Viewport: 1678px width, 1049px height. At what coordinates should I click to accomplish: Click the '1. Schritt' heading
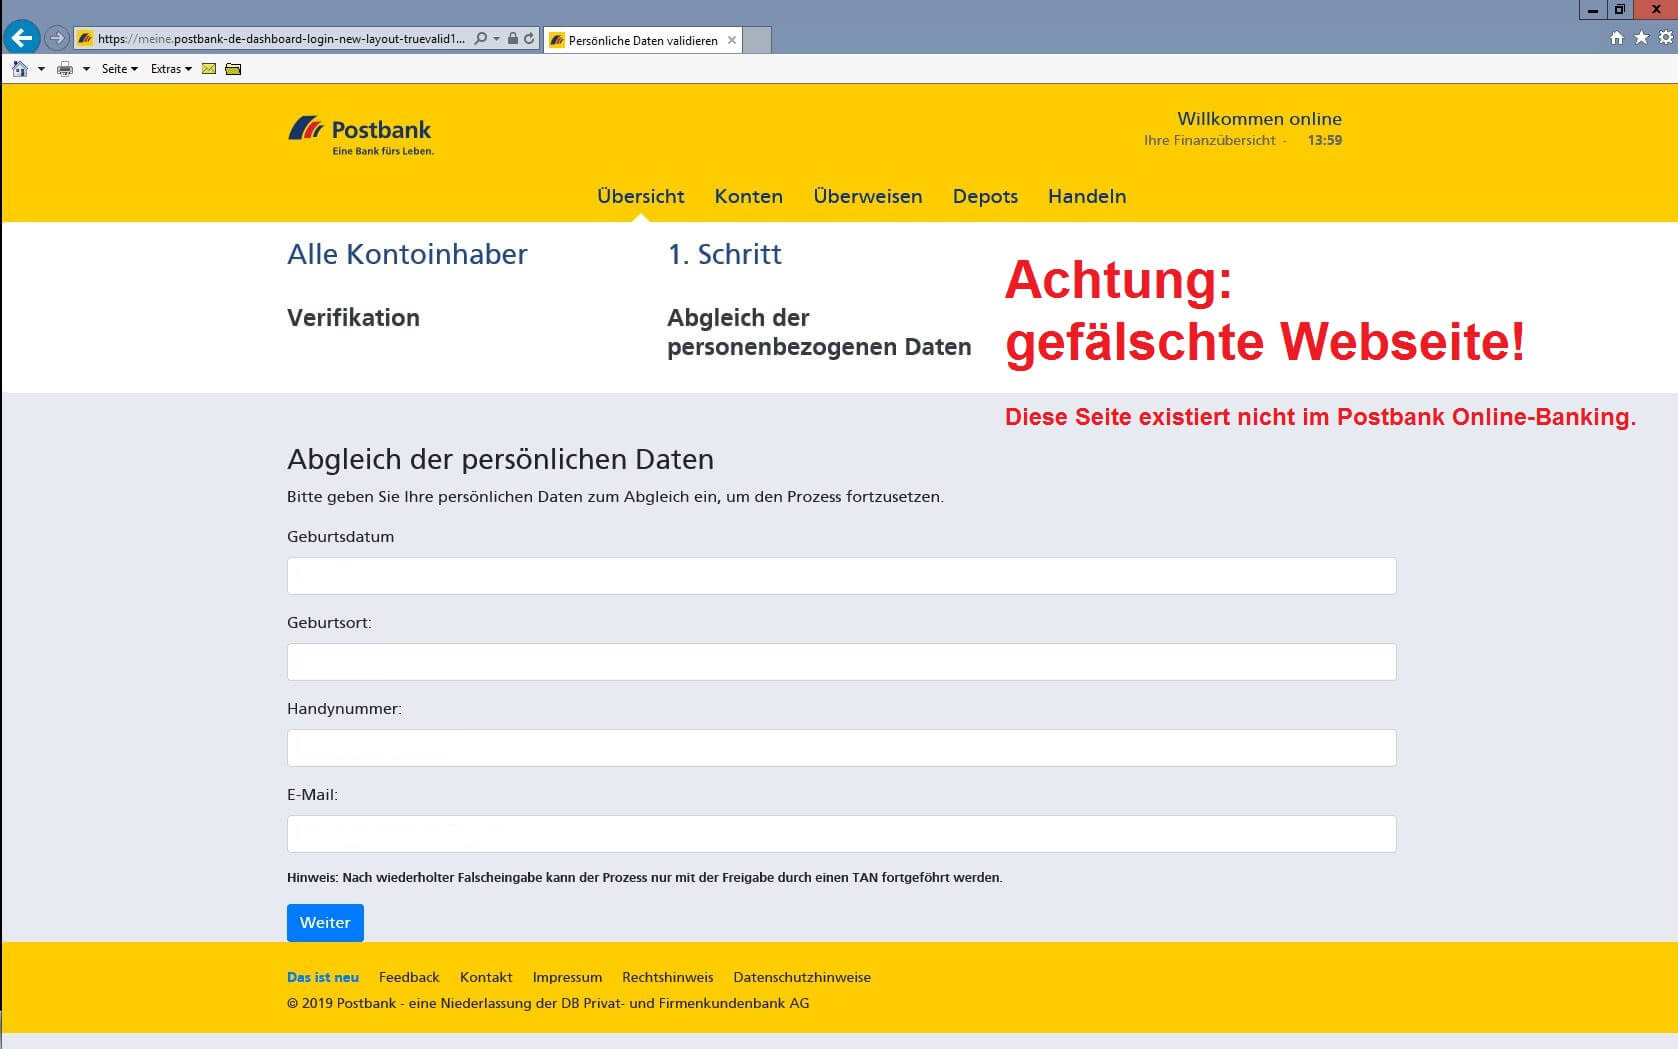tap(725, 254)
